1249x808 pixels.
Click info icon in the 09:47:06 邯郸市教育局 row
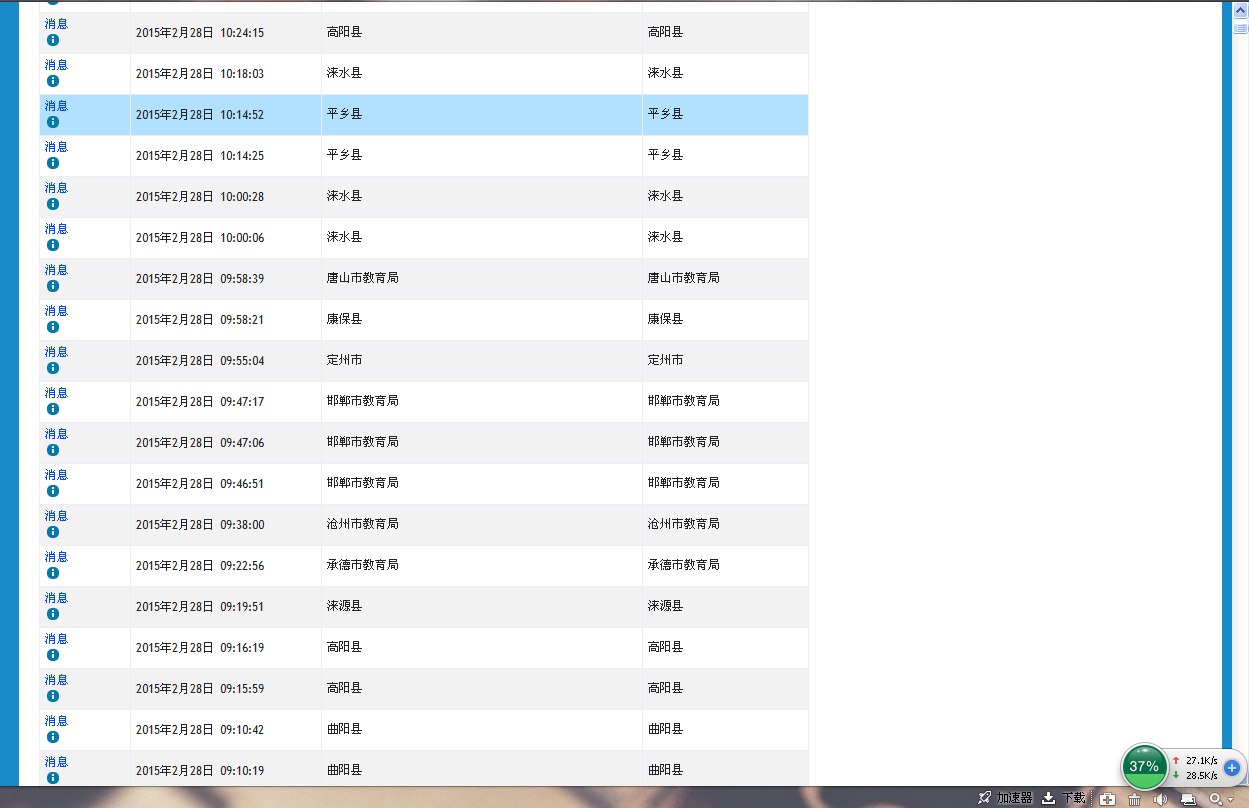tap(53, 450)
